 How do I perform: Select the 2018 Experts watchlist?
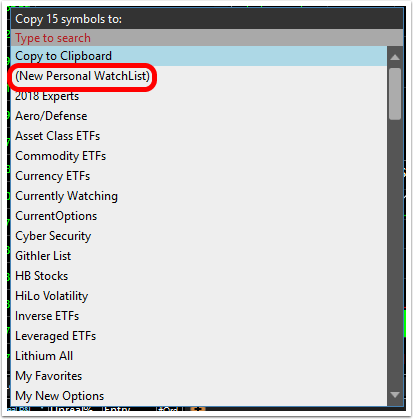199,96
